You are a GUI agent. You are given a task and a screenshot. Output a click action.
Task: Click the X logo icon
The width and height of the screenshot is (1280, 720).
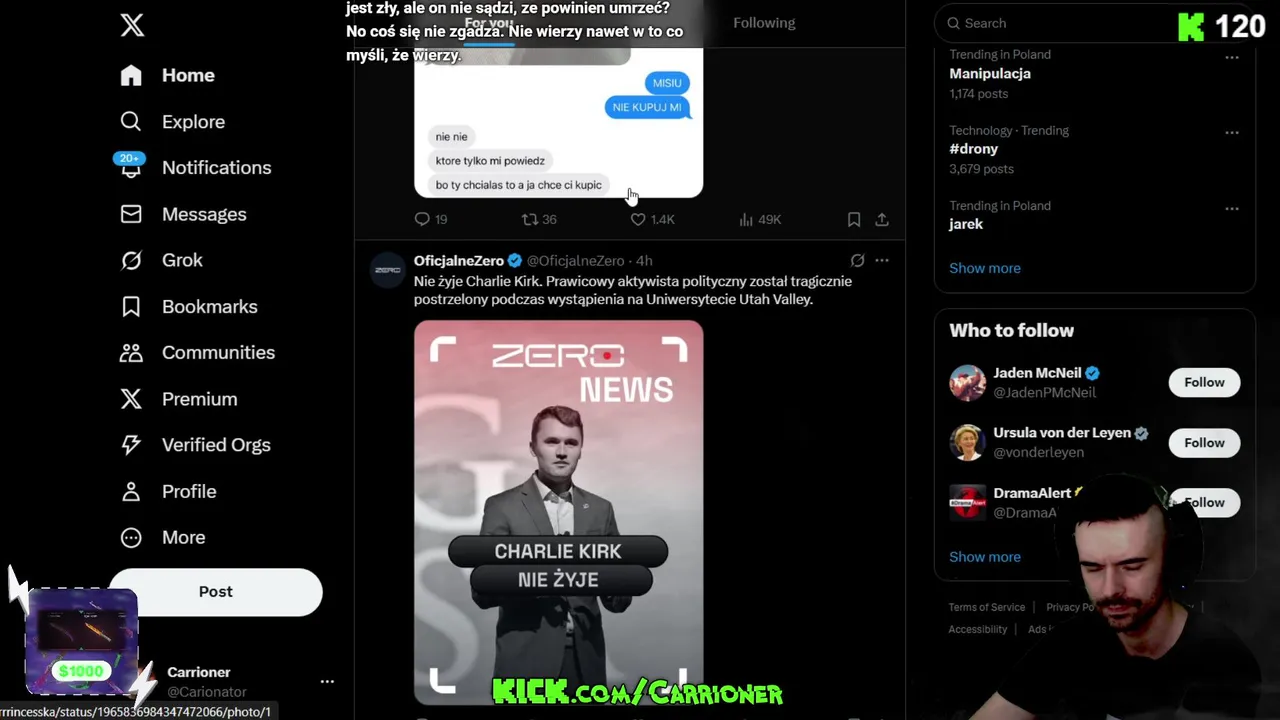(132, 25)
